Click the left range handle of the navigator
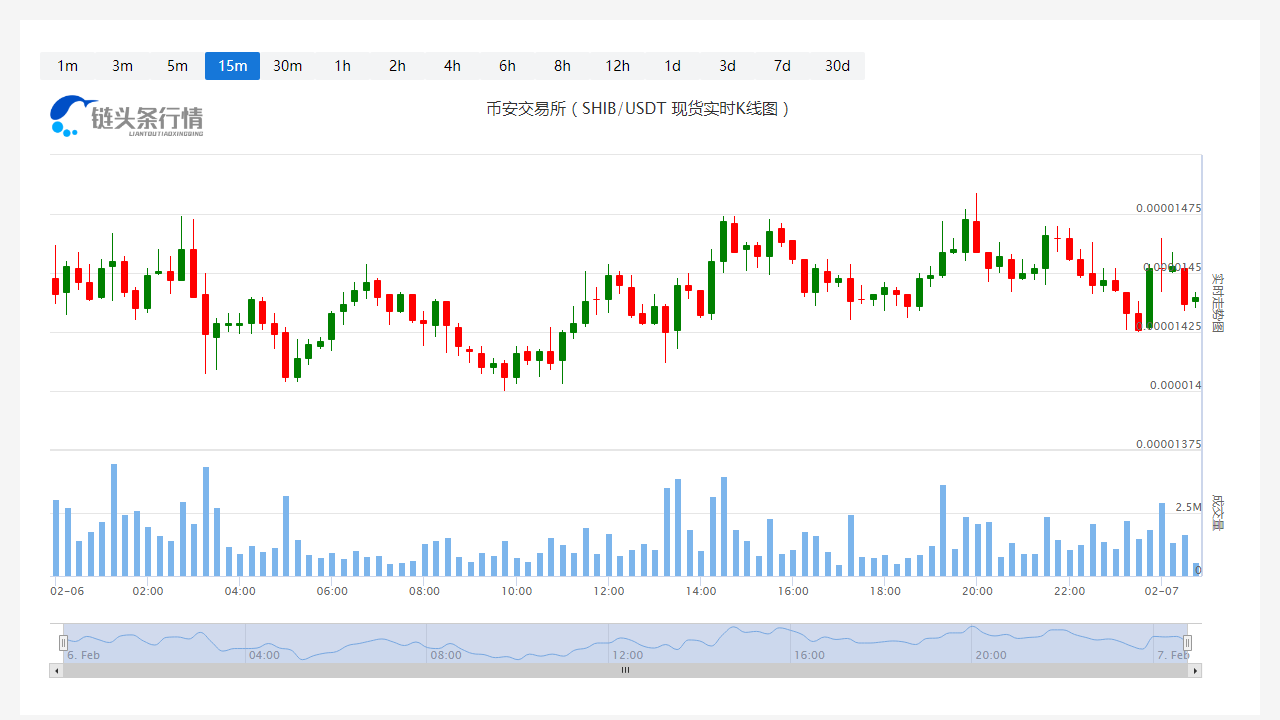 (x=63, y=643)
